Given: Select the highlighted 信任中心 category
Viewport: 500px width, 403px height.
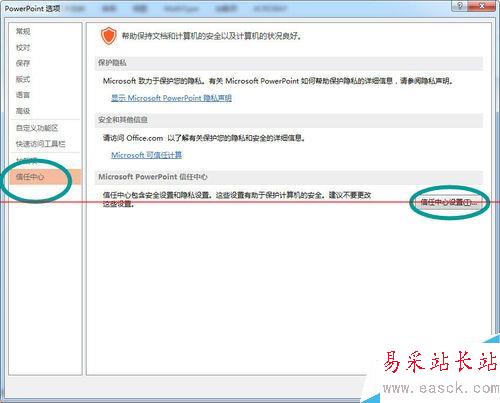Looking at the screenshot, I should pyautogui.click(x=45, y=177).
